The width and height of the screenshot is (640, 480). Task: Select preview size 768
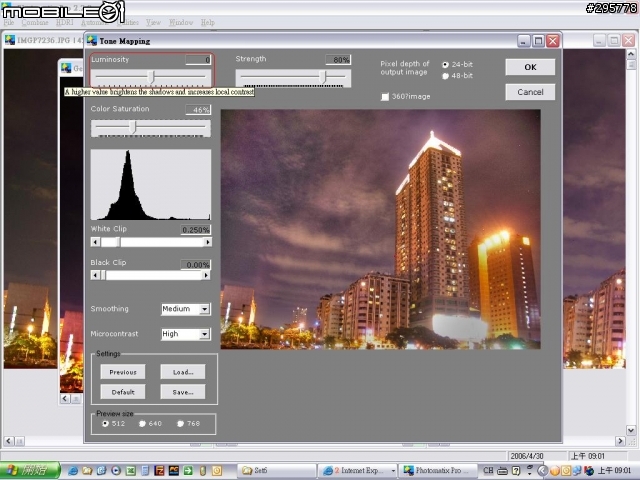click(x=180, y=424)
